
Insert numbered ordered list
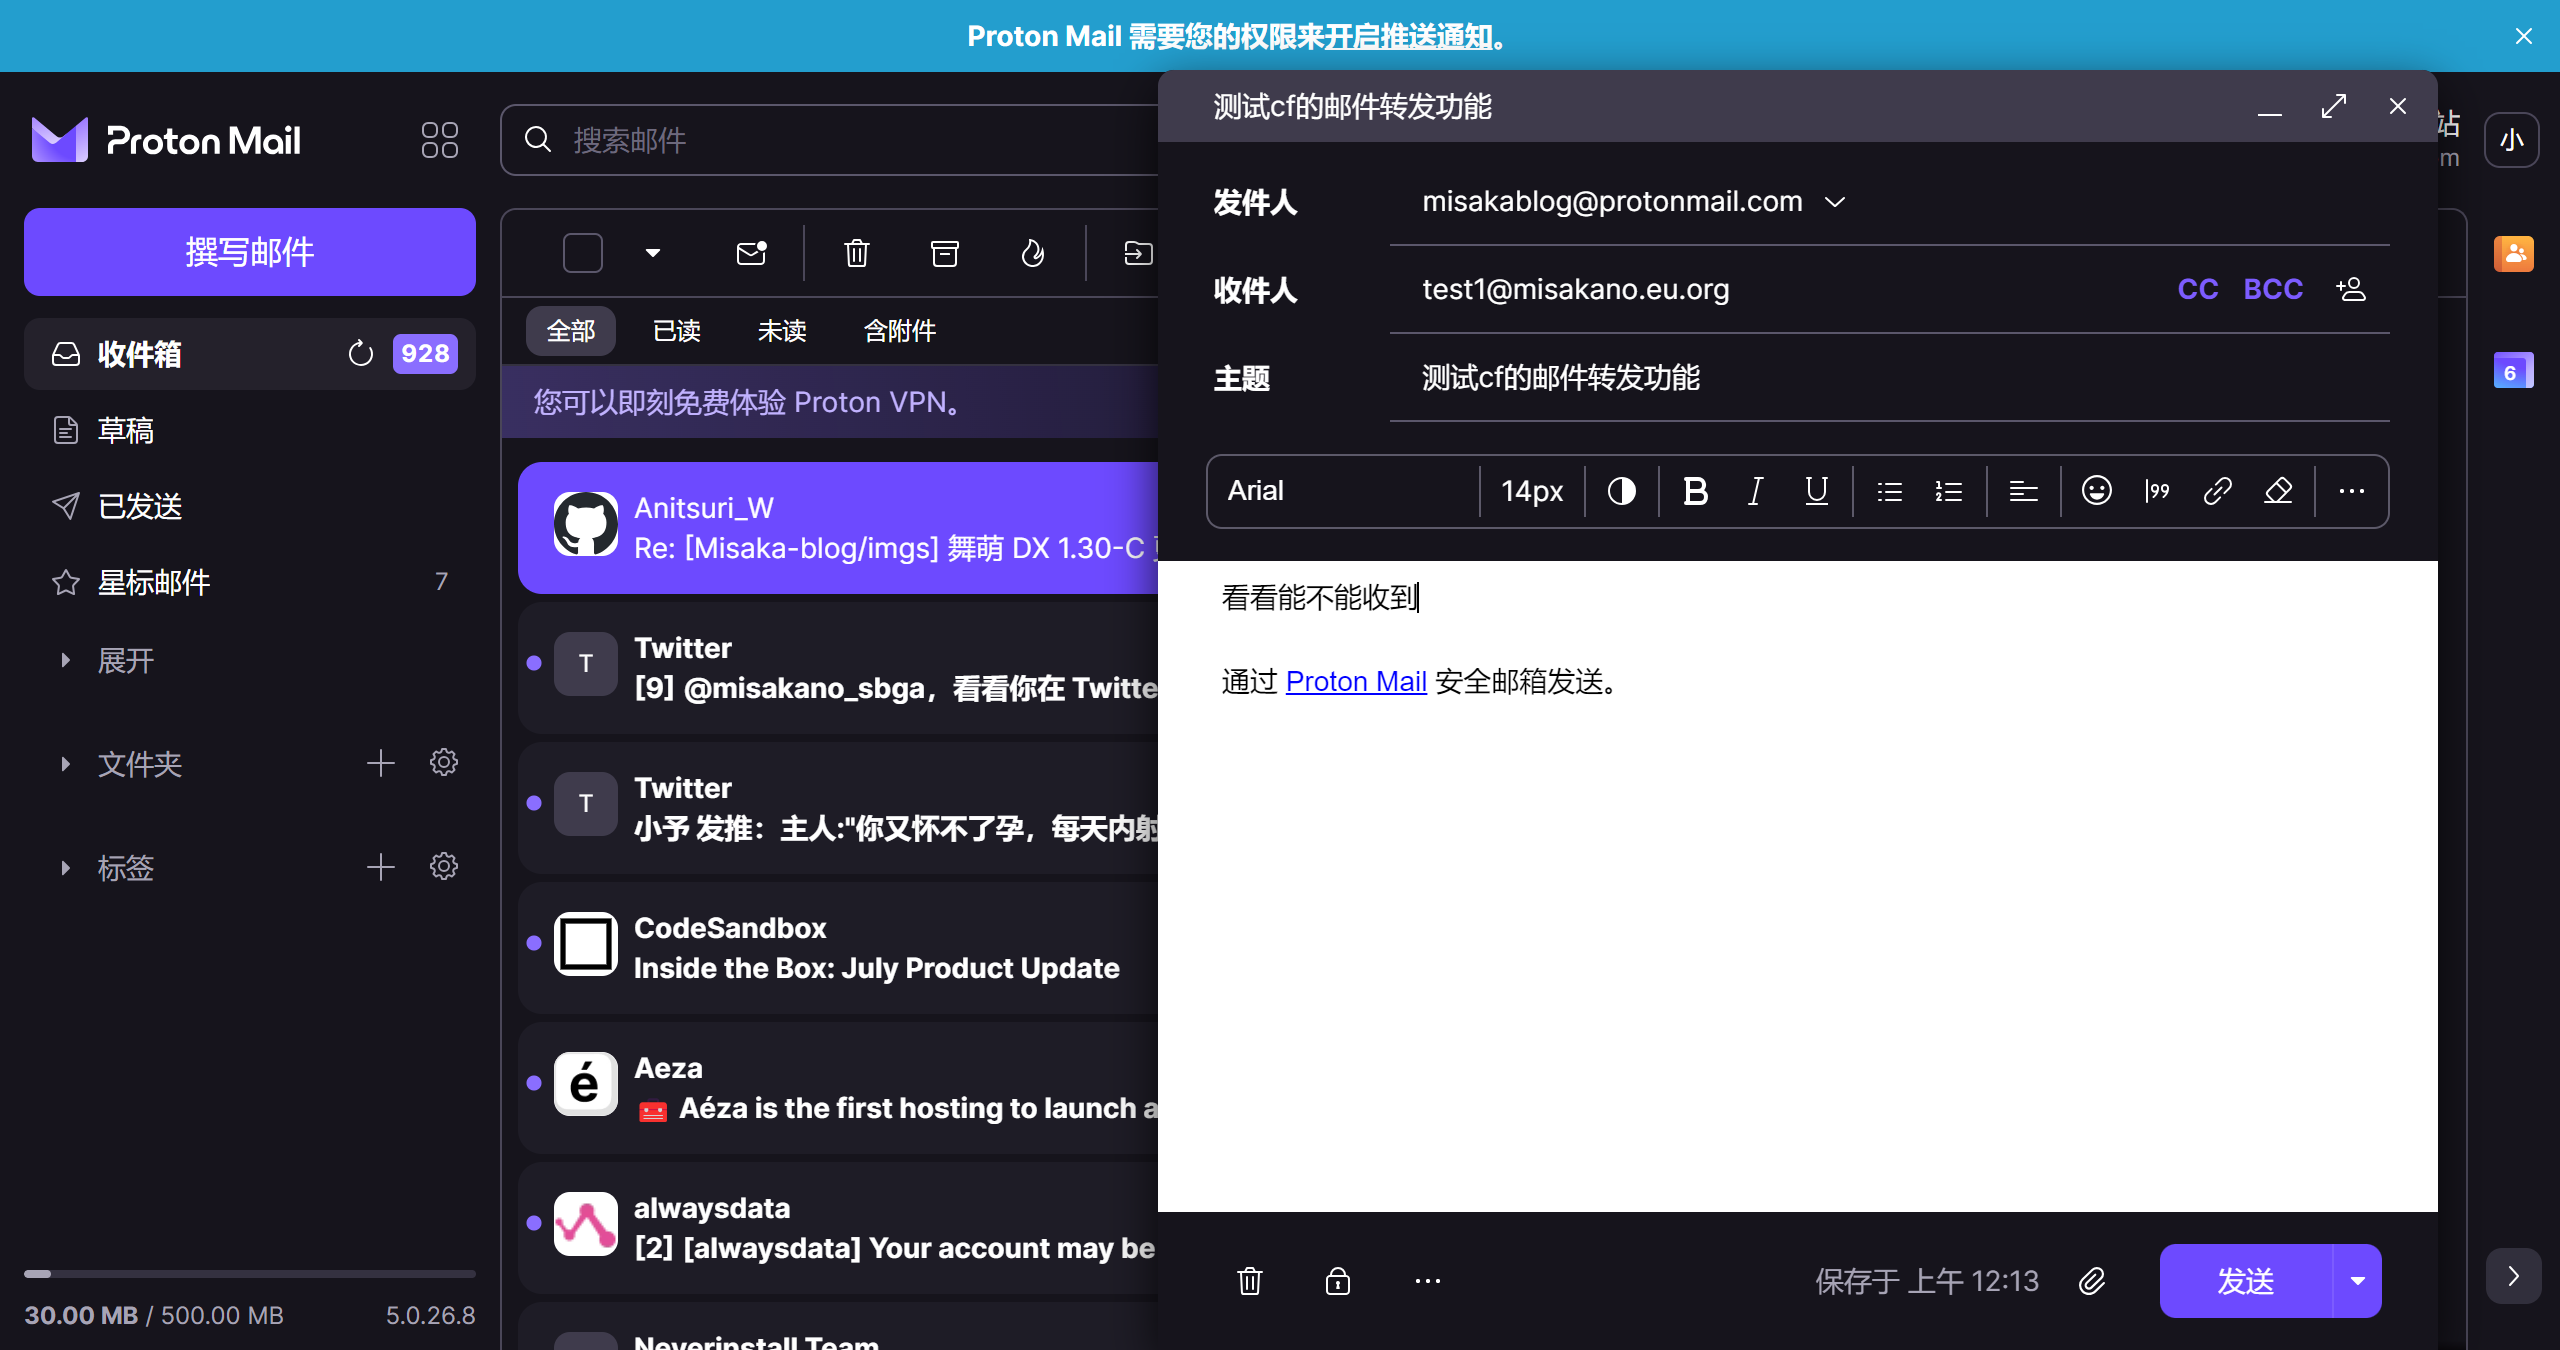click(x=1949, y=491)
